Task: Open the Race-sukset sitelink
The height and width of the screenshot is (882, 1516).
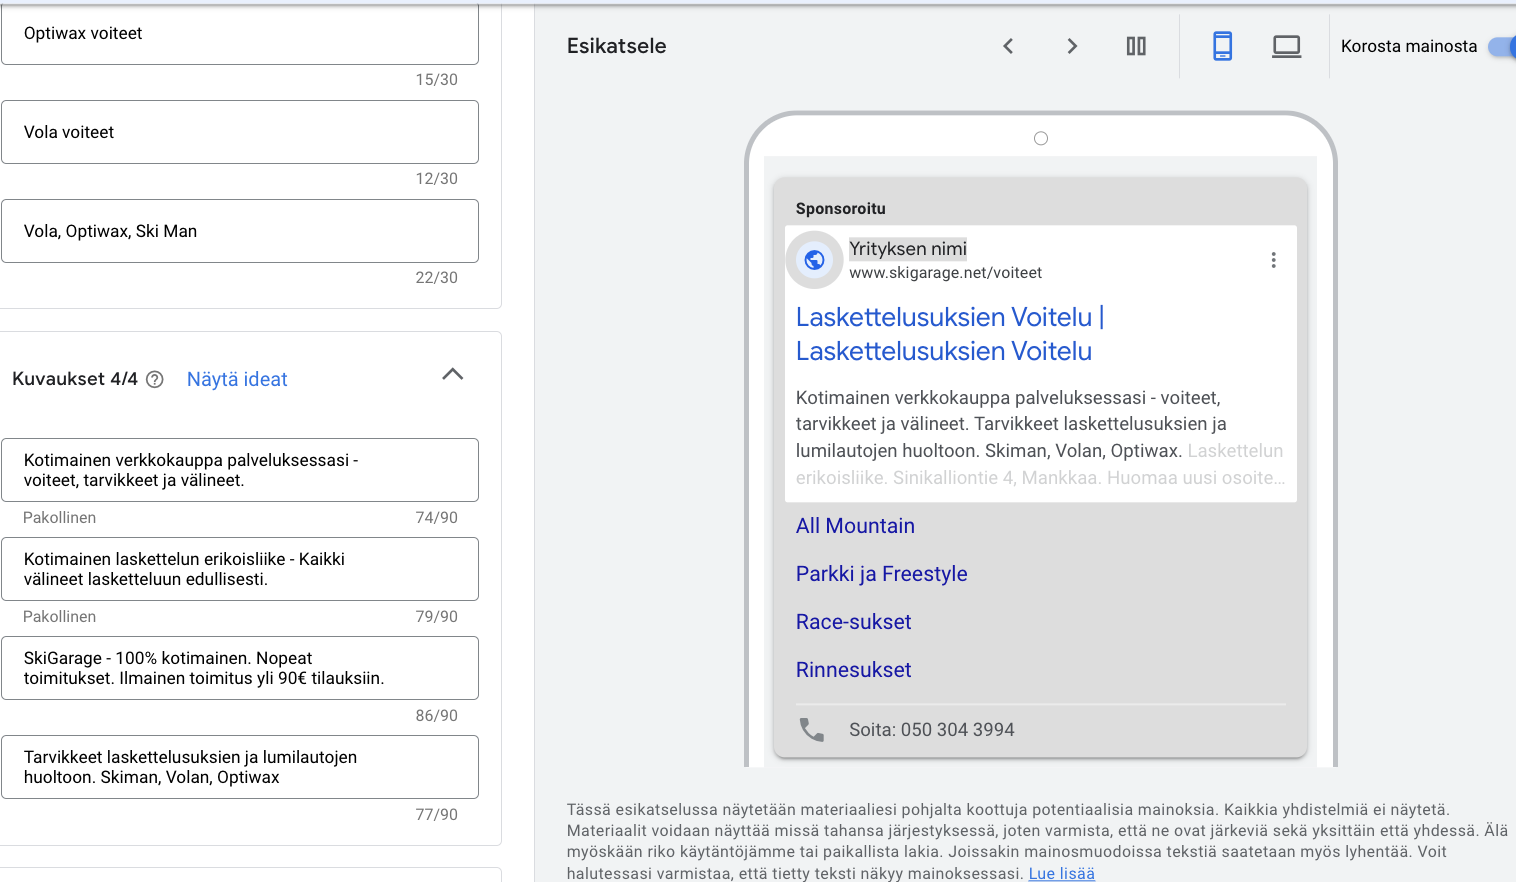Action: pos(853,622)
